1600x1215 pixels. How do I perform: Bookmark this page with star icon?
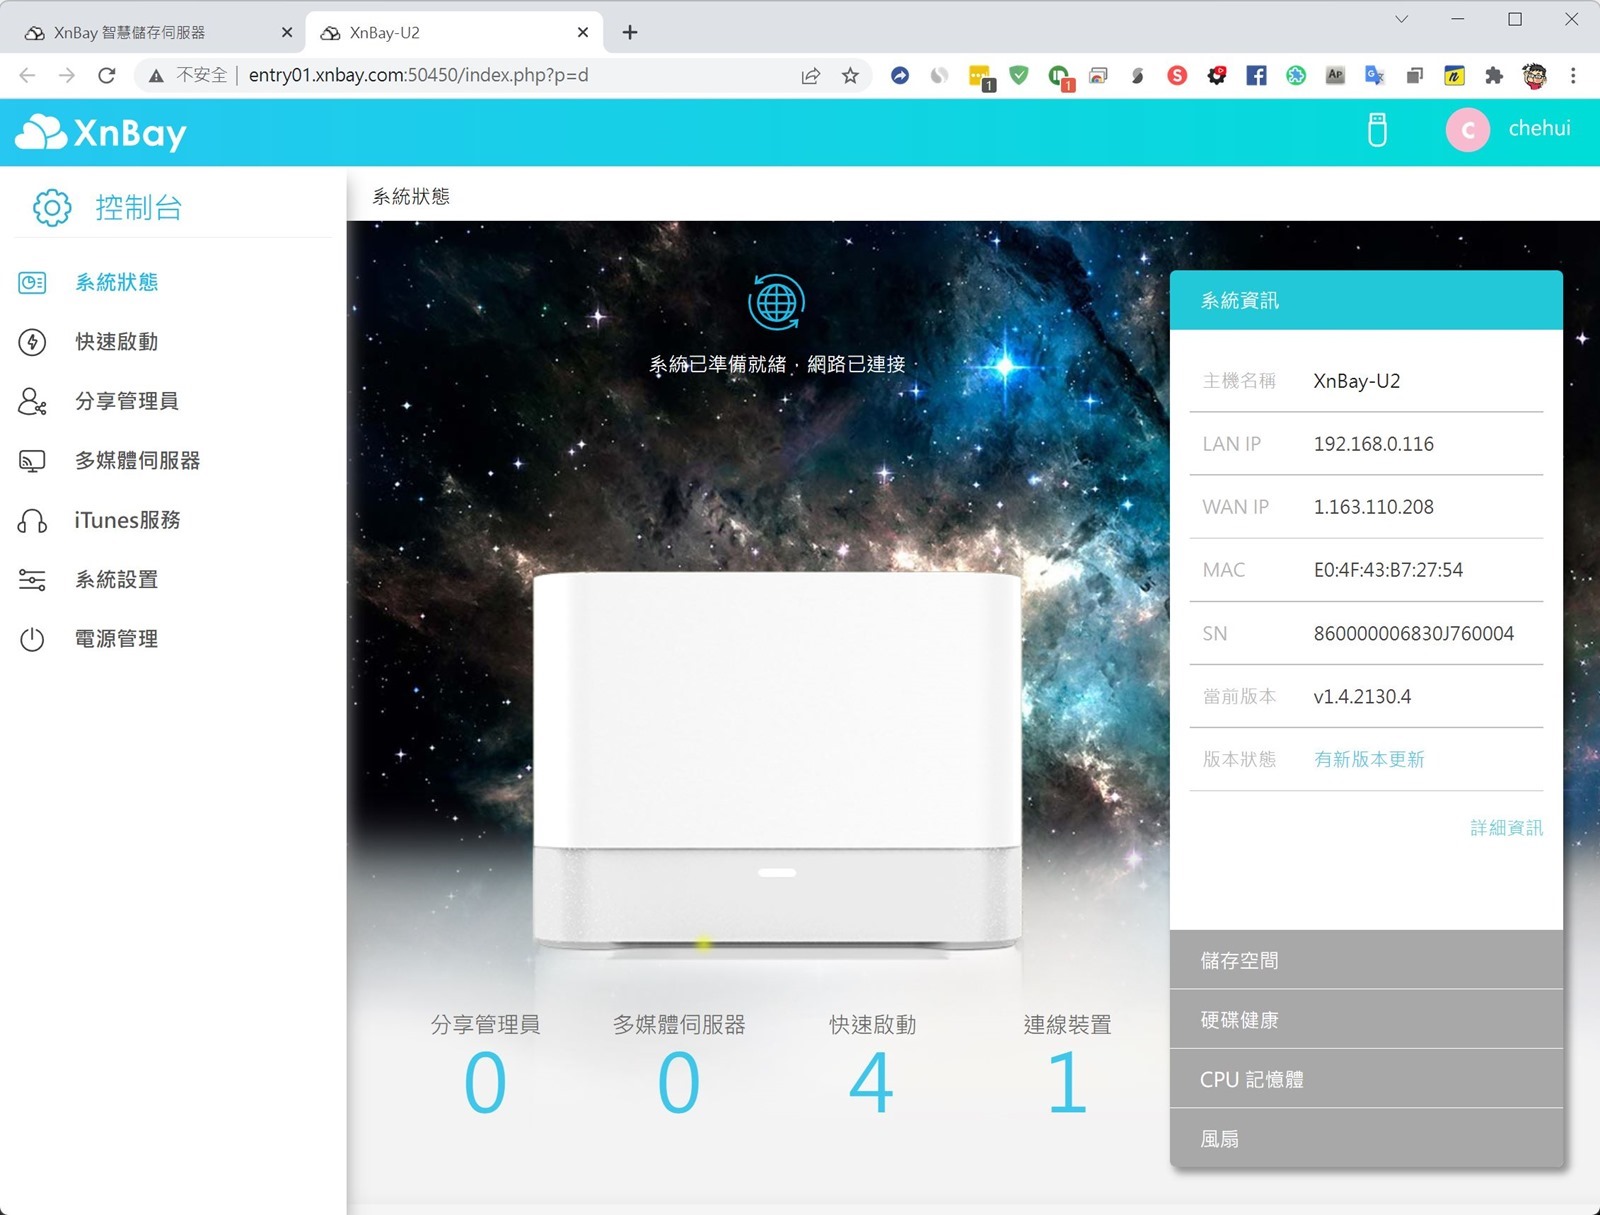(850, 75)
